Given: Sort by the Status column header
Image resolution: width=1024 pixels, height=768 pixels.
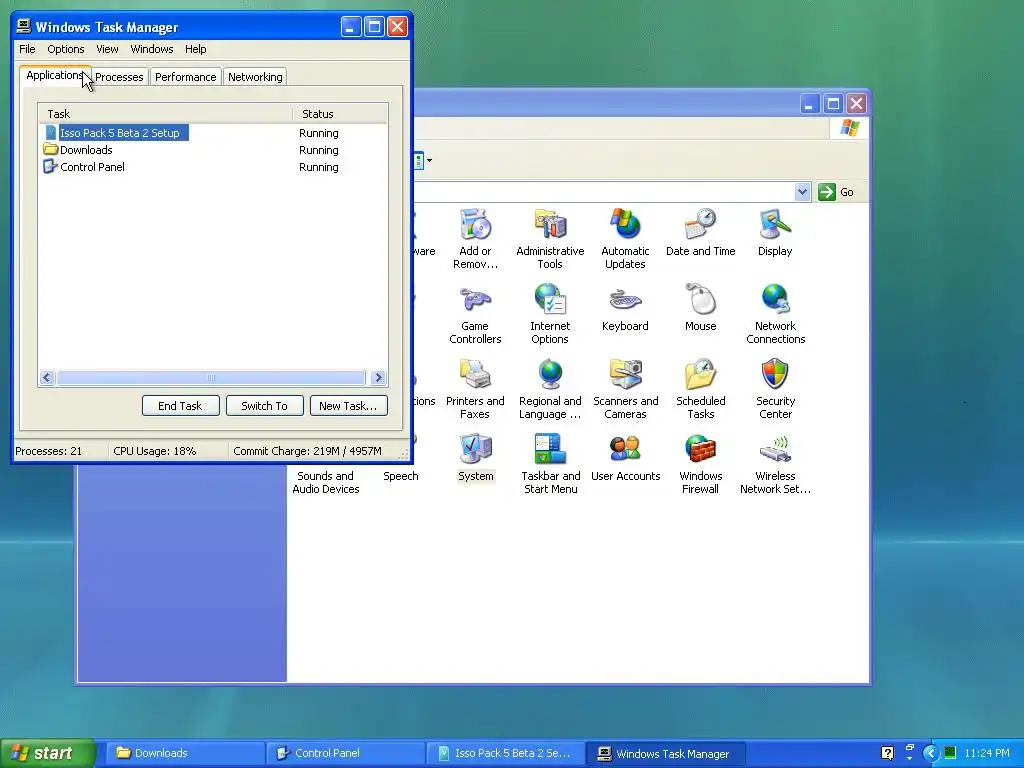Looking at the screenshot, I should point(340,114).
